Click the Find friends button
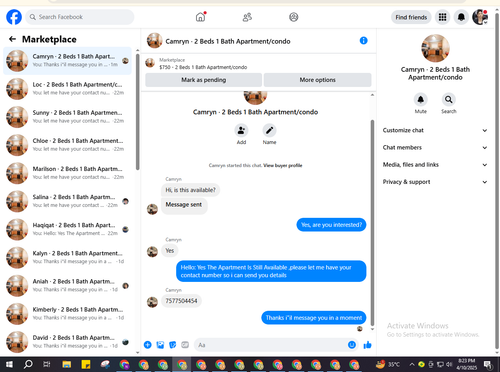 [x=411, y=17]
